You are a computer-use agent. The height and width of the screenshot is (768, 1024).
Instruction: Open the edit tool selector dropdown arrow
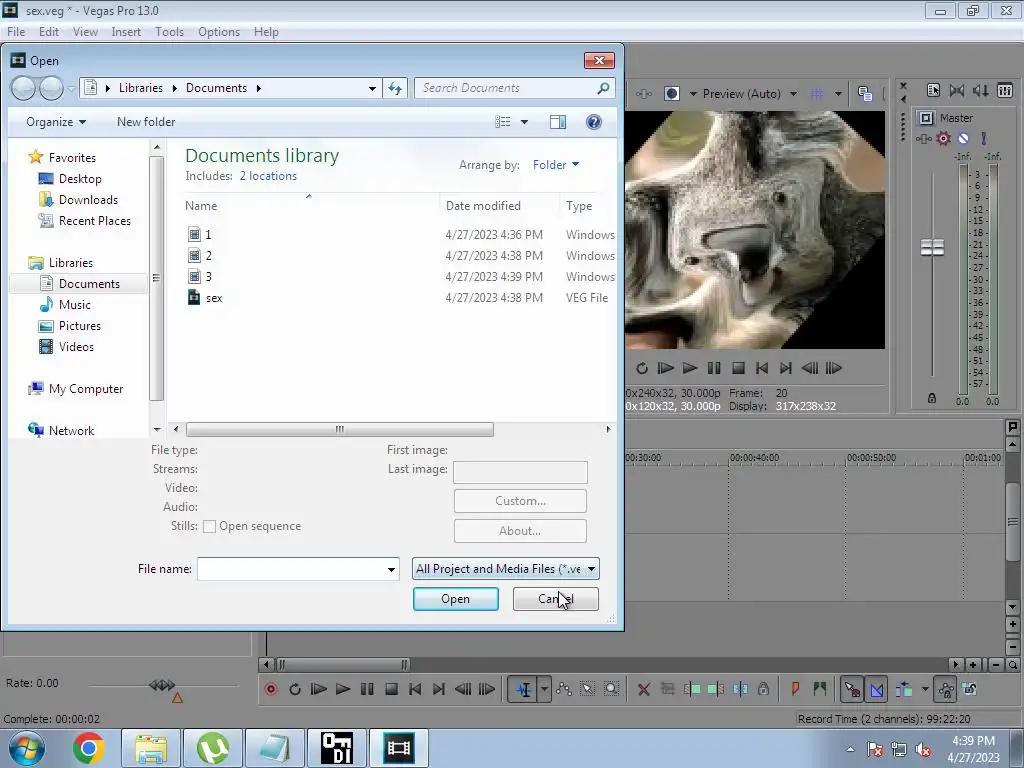543,689
